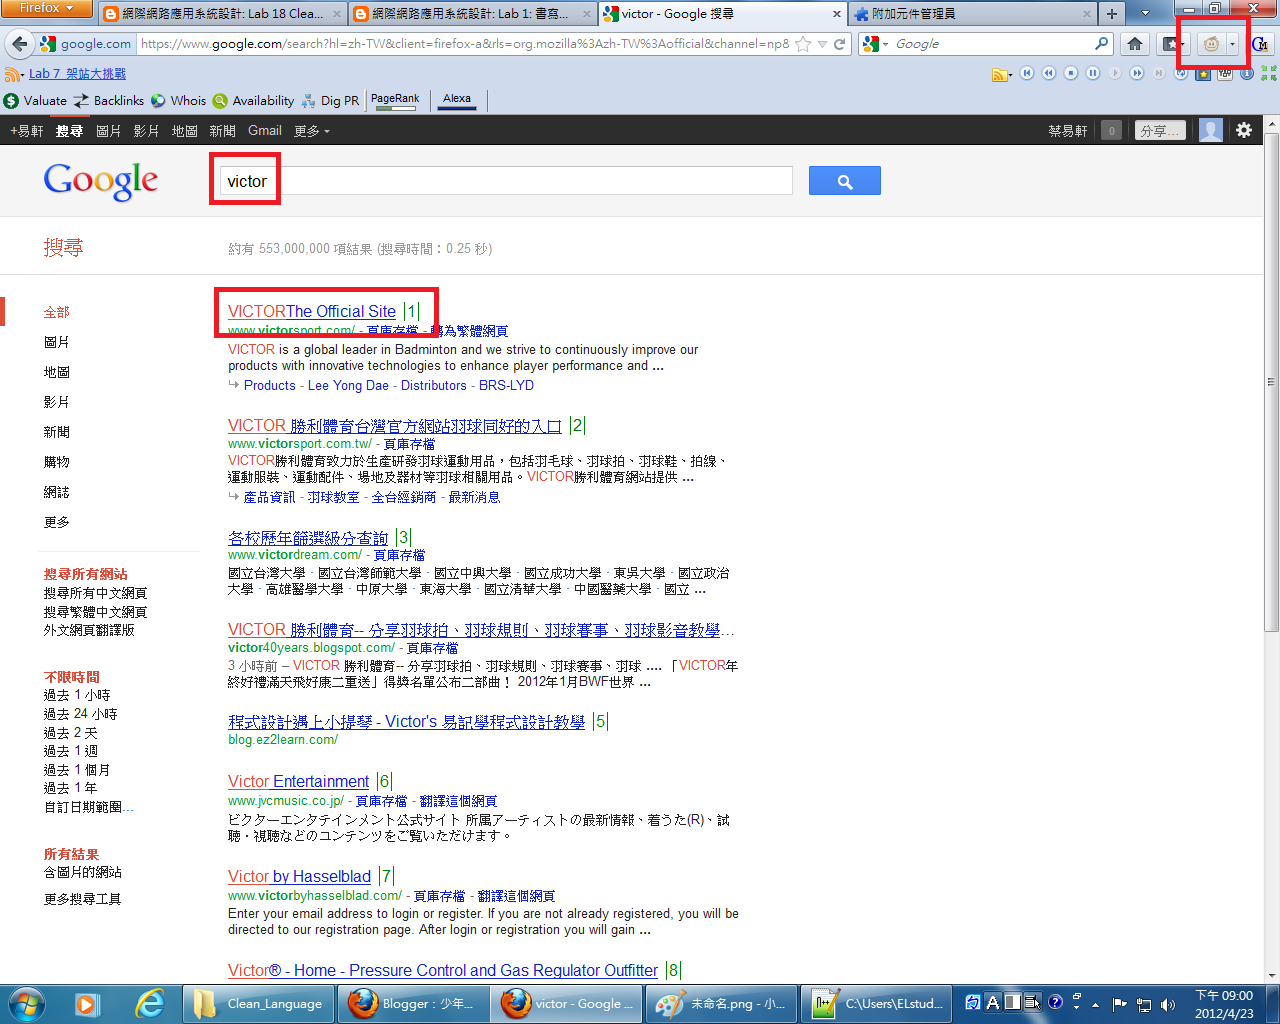The height and width of the screenshot is (1024, 1280).
Task: Open the victorsport.com.tw result title
Action: pyautogui.click(x=395, y=426)
